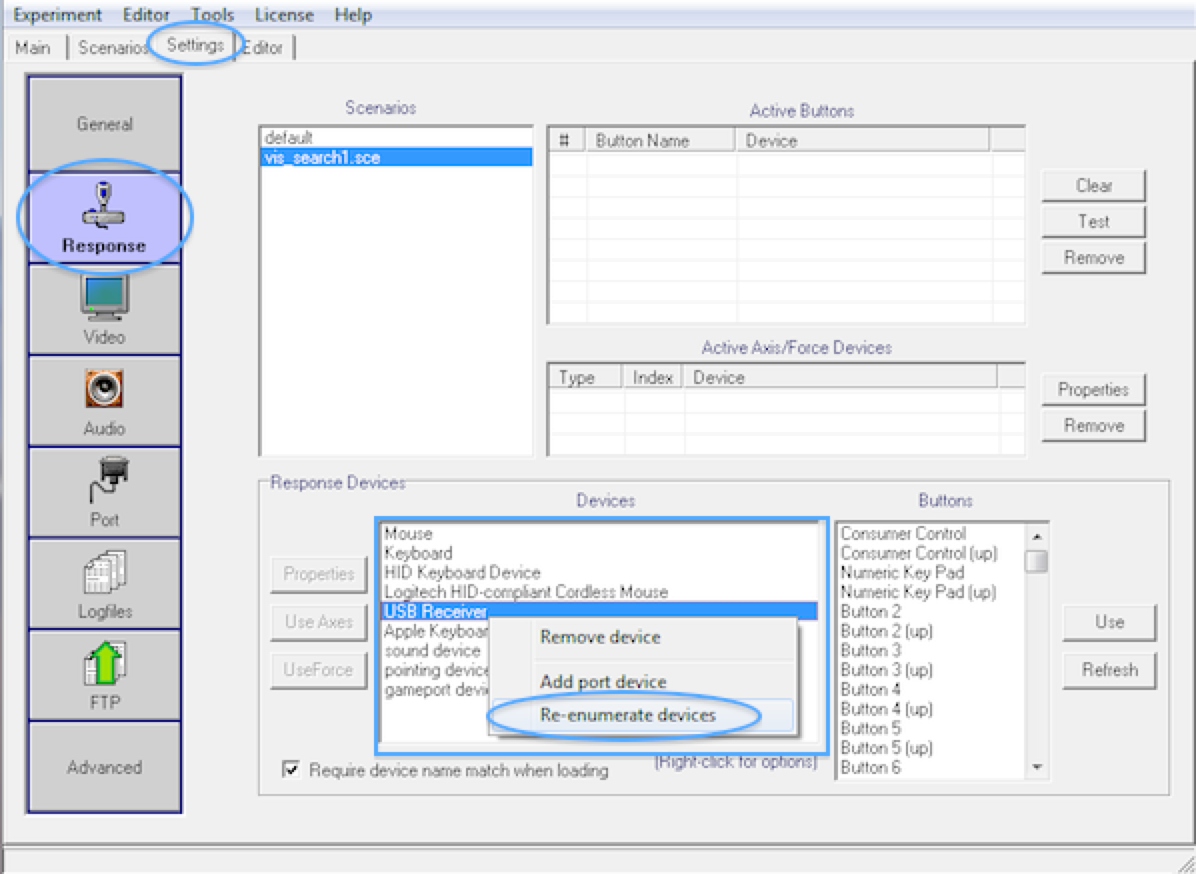The image size is (1196, 874).
Task: Select the General settings panel button
Action: pyautogui.click(x=104, y=124)
